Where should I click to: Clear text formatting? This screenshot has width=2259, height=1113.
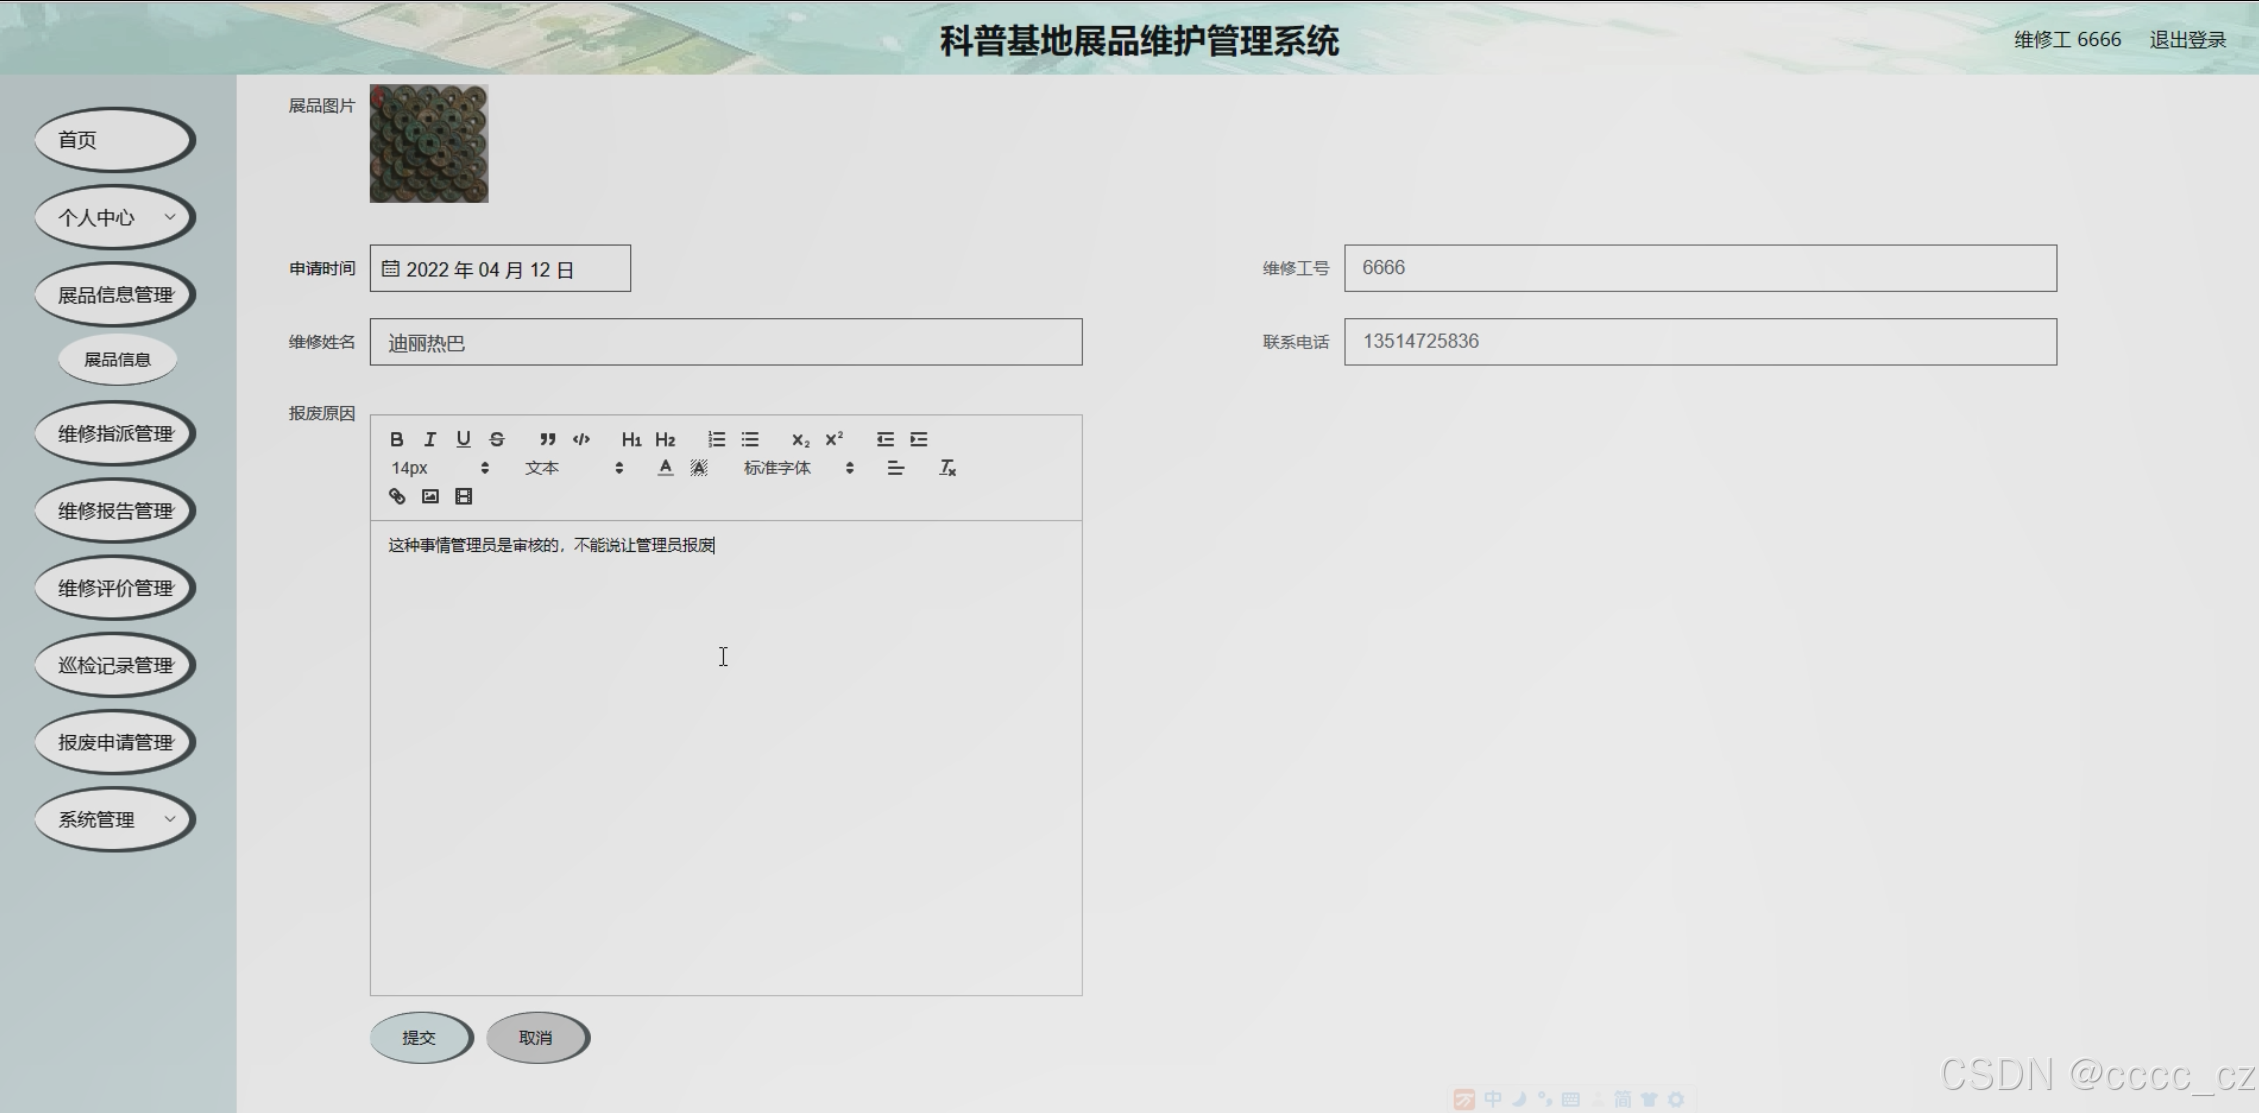click(947, 468)
